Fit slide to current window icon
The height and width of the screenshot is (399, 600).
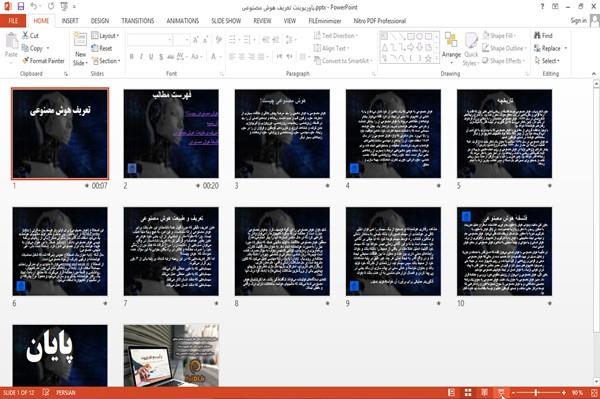pos(594,392)
